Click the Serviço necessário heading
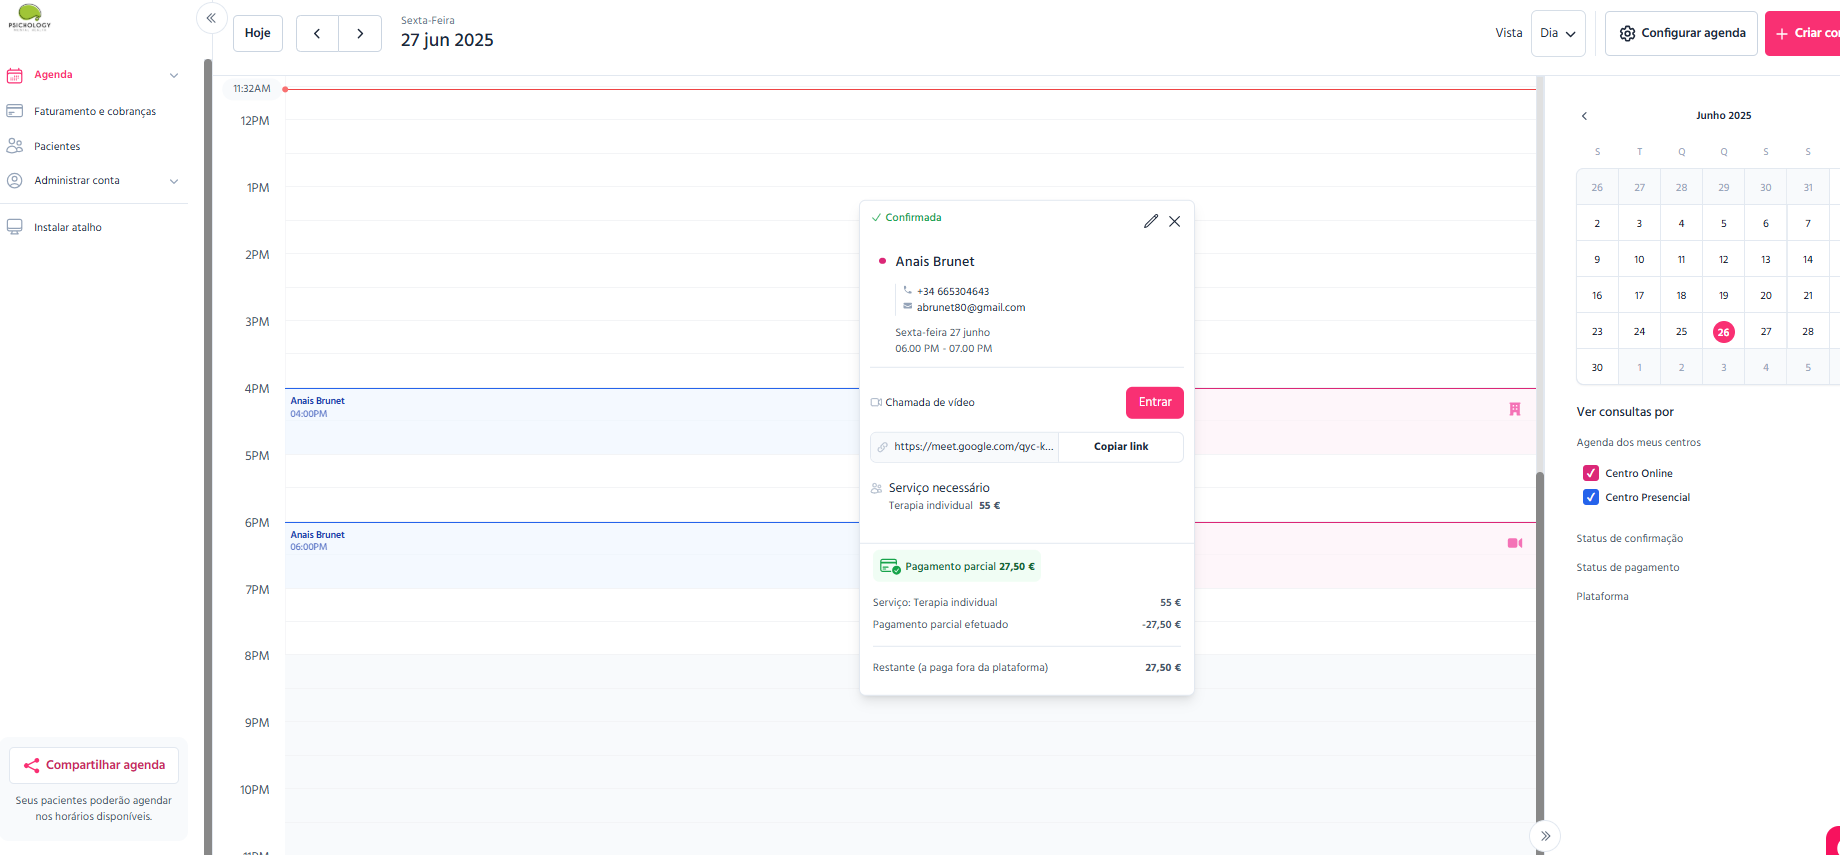1840x855 pixels. 939,488
